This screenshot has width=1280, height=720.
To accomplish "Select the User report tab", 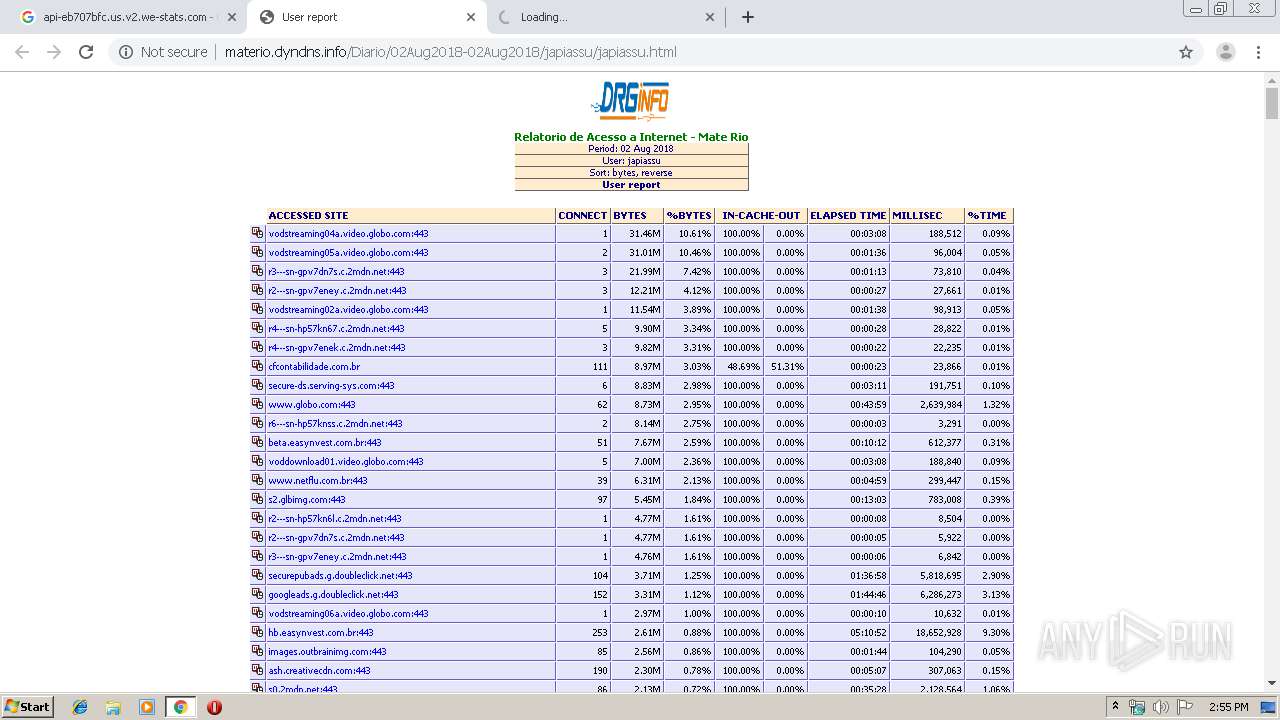I will pos(365,17).
